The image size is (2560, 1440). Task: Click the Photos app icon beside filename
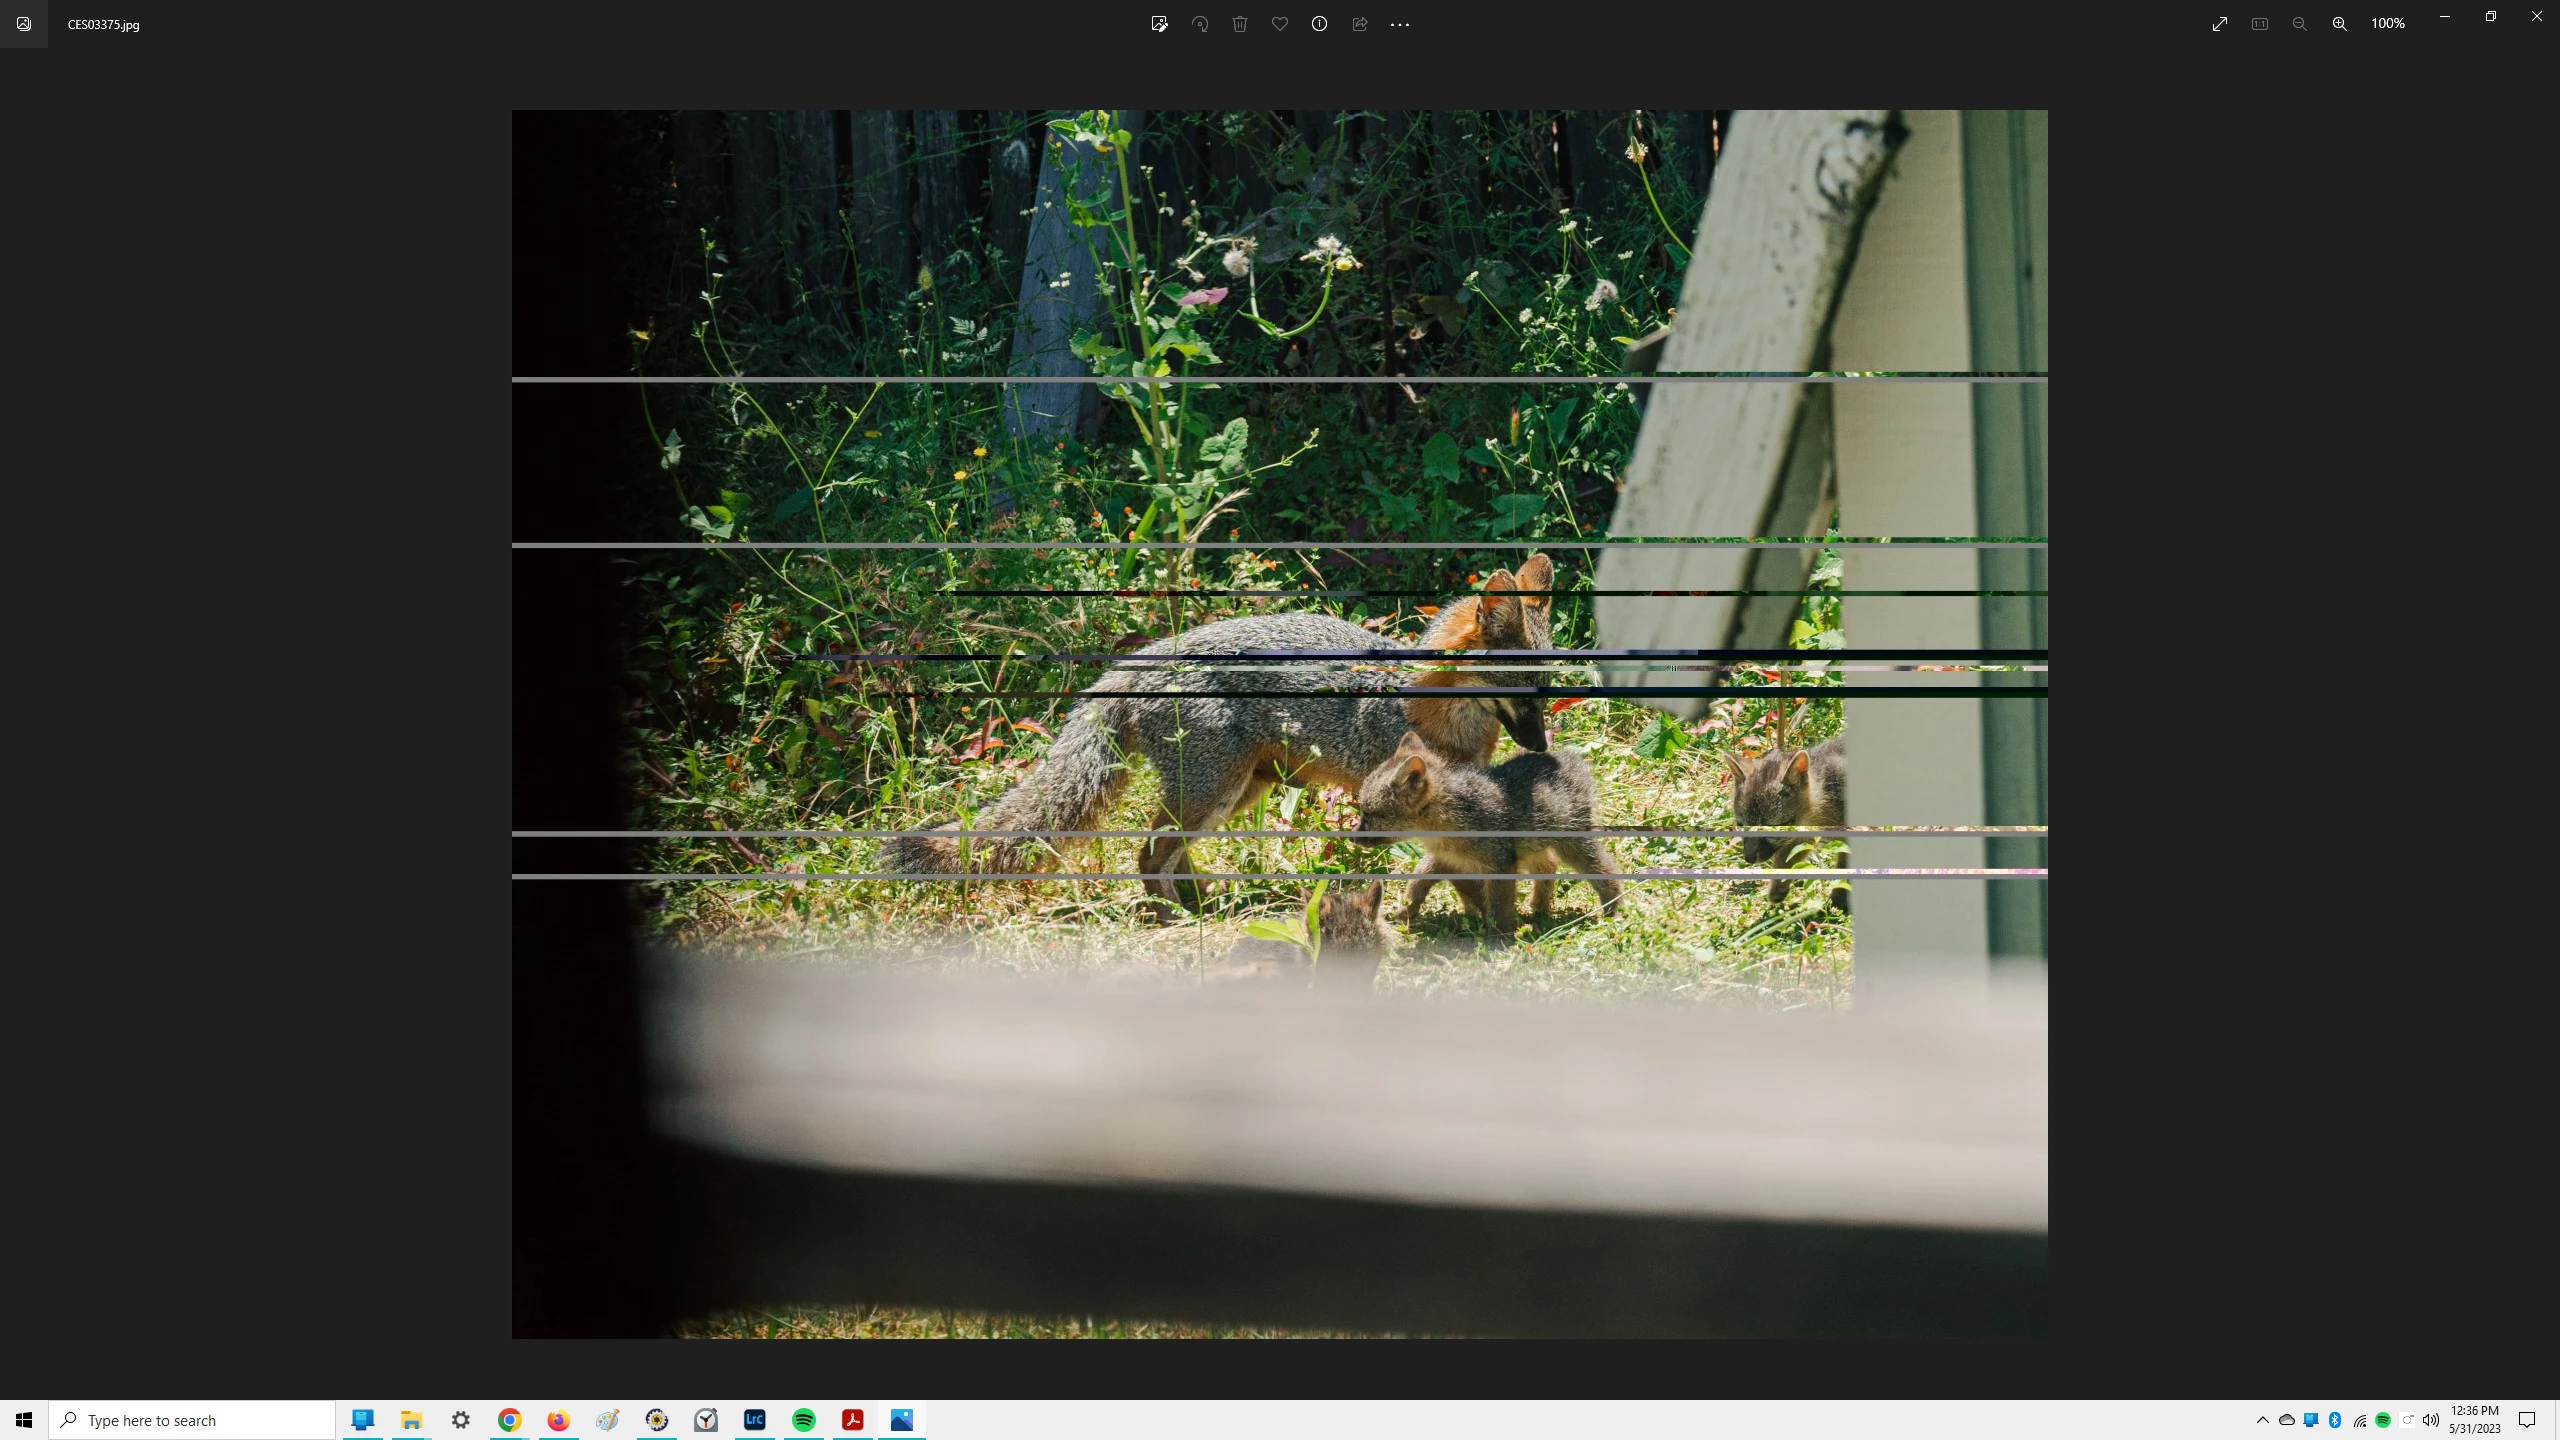[x=24, y=24]
